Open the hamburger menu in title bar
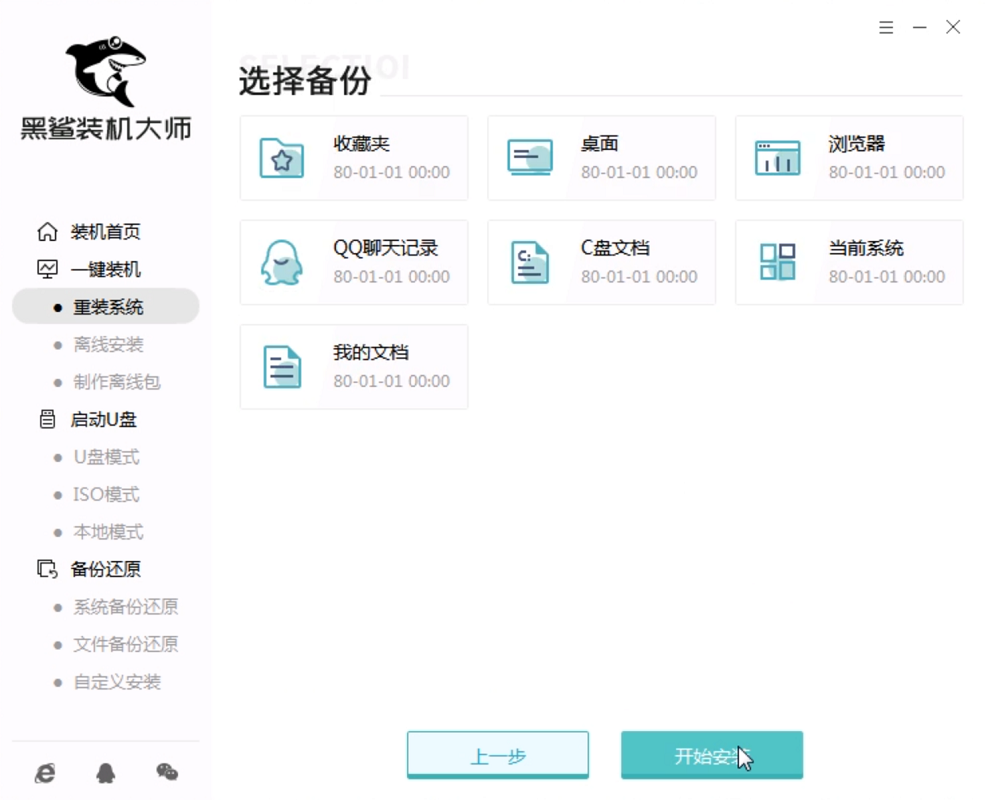Viewport: 986px width, 800px height. tap(886, 27)
